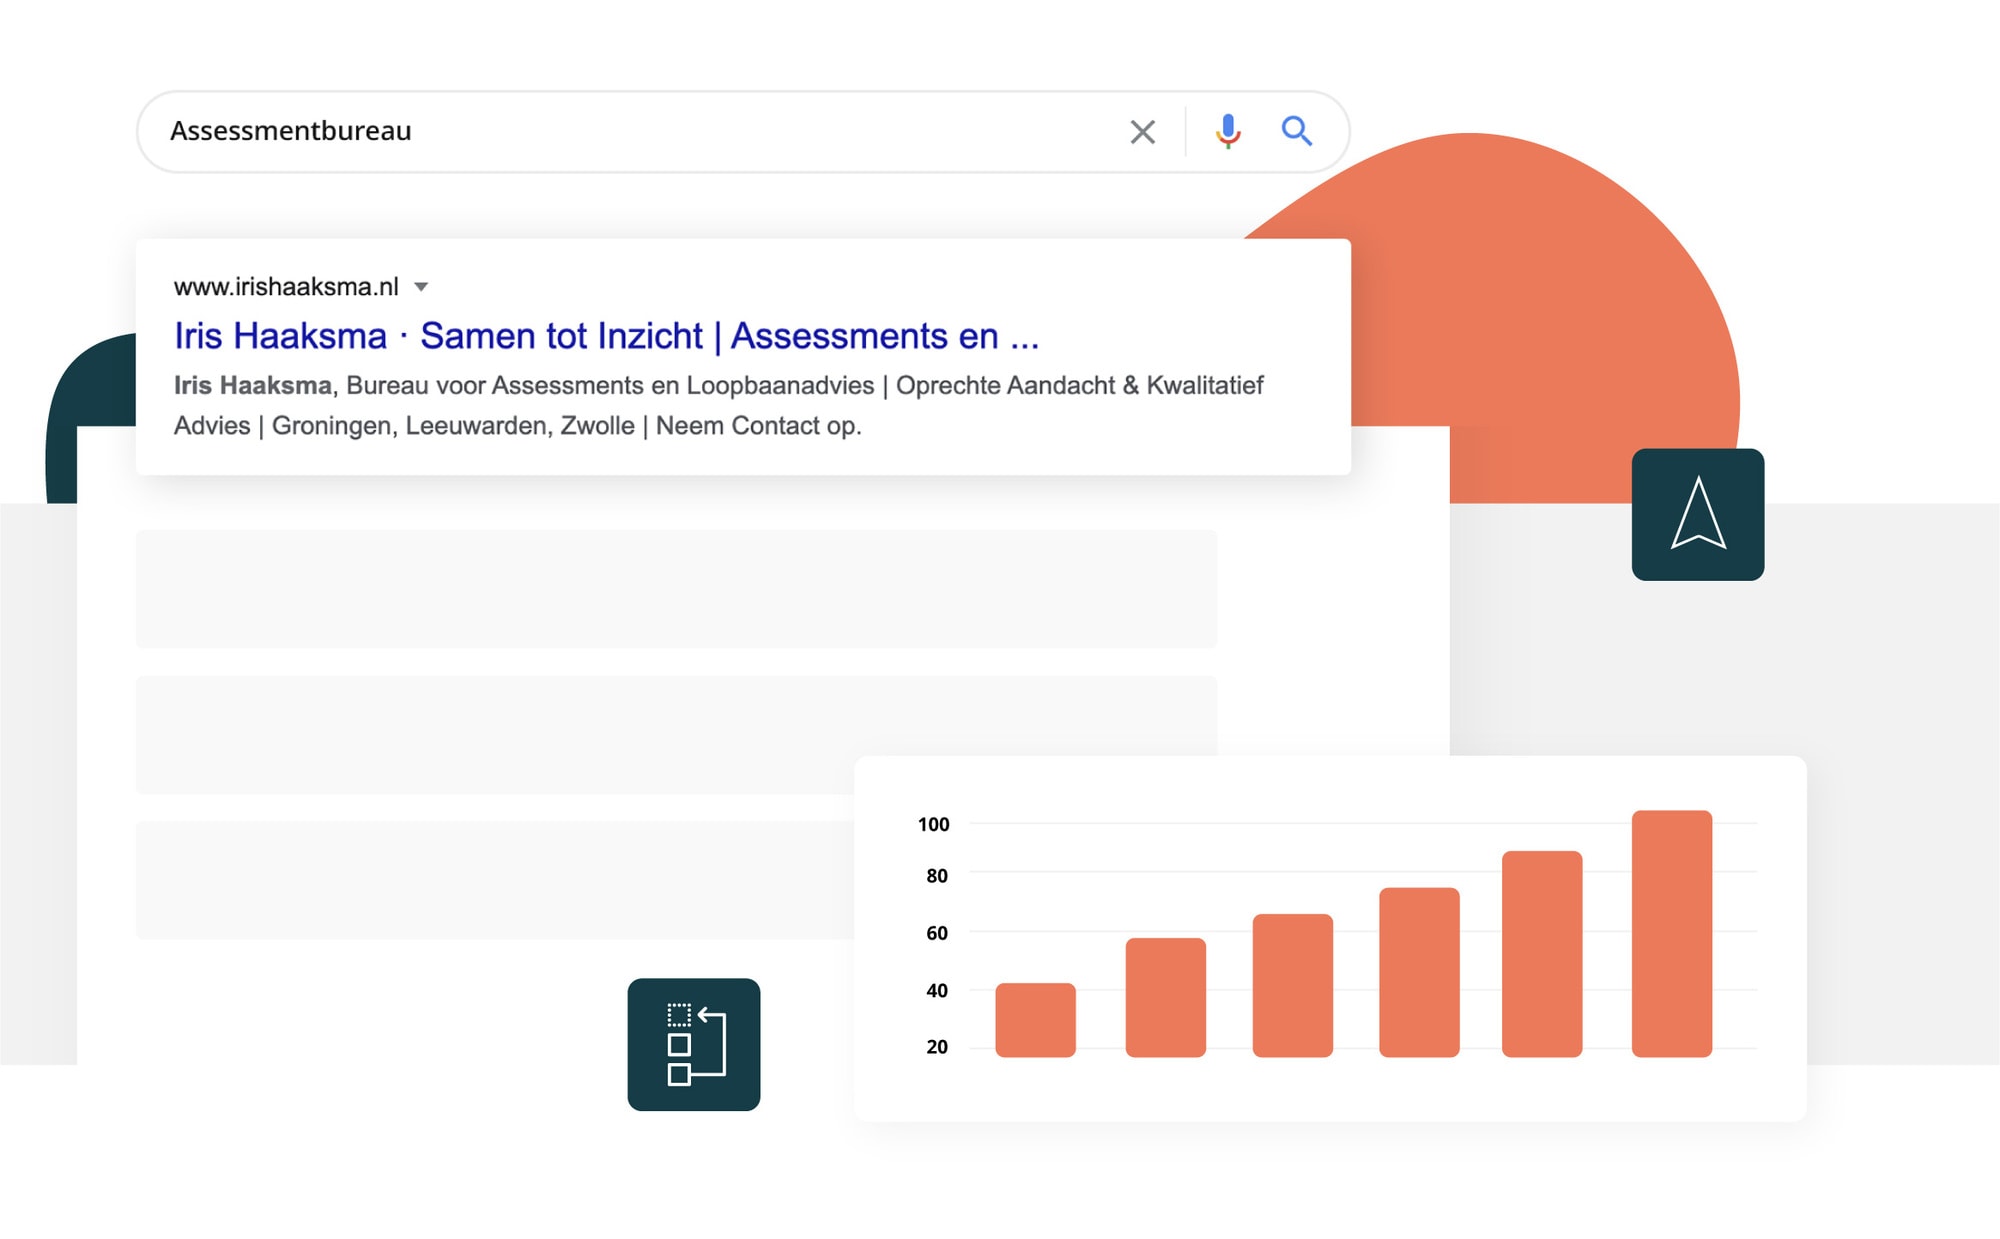Click the 60 axis label
The height and width of the screenshot is (1239, 2000).
click(937, 933)
